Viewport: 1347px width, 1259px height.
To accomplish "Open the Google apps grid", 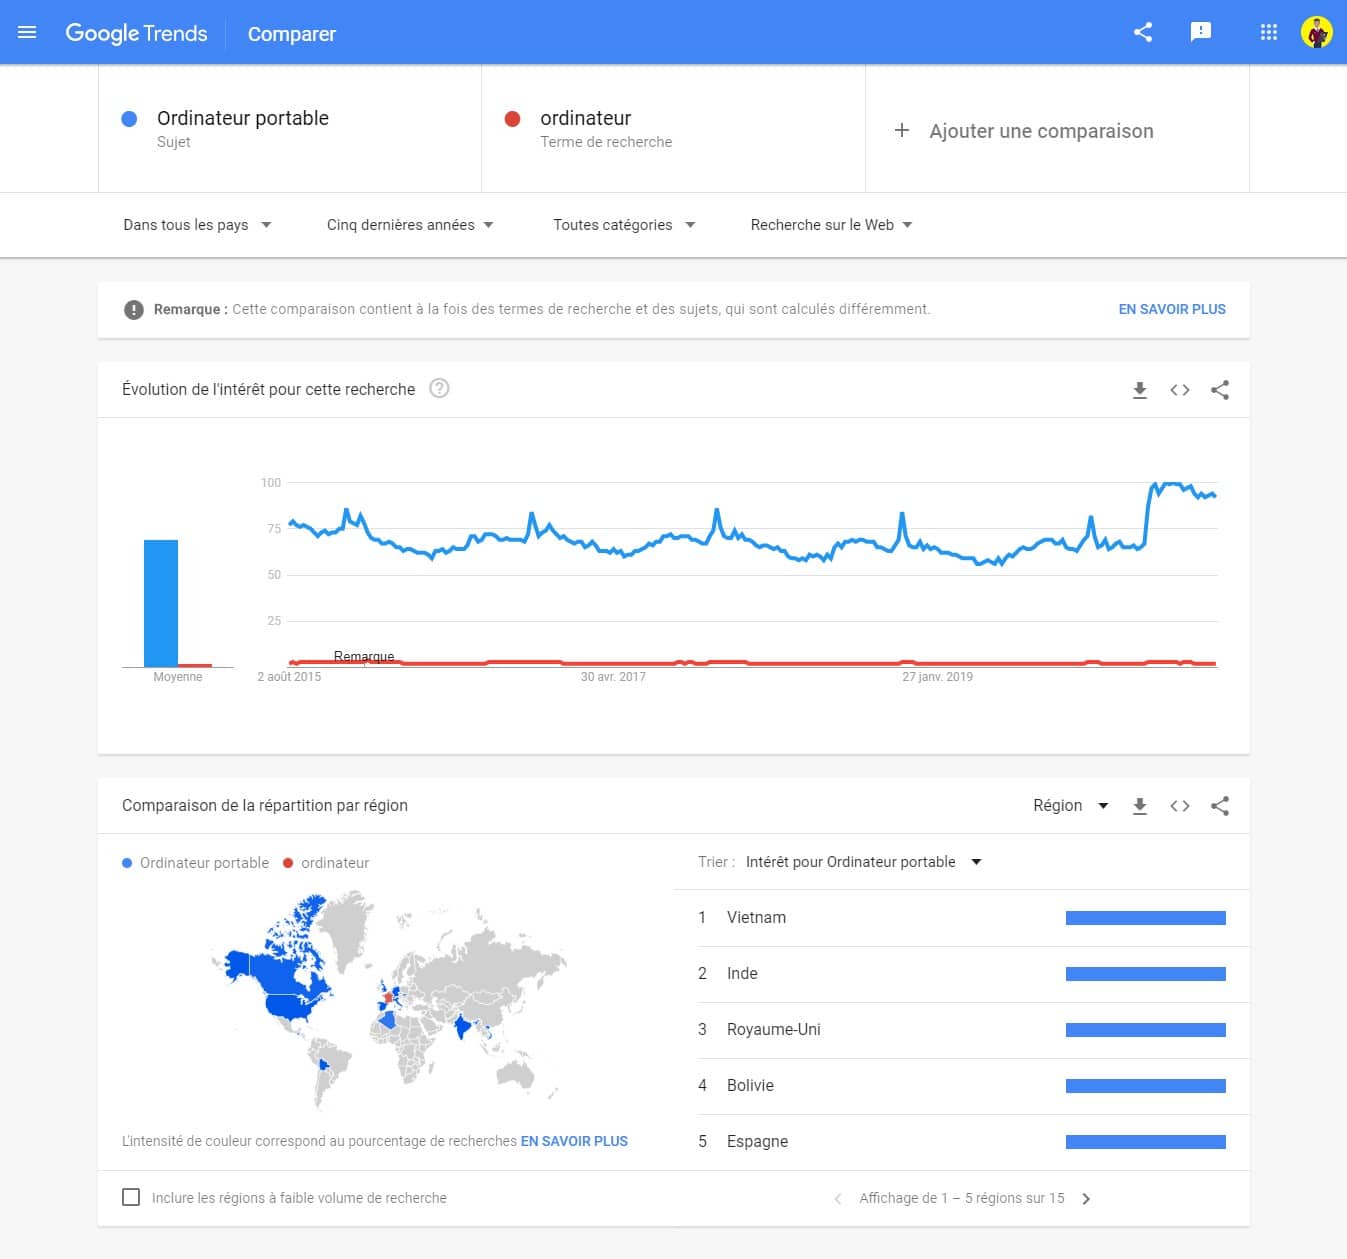I will click(x=1269, y=32).
